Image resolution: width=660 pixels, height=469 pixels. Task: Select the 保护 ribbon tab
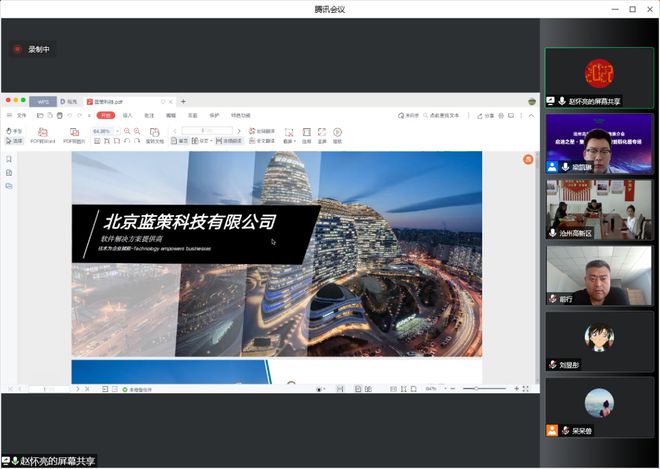click(x=214, y=115)
